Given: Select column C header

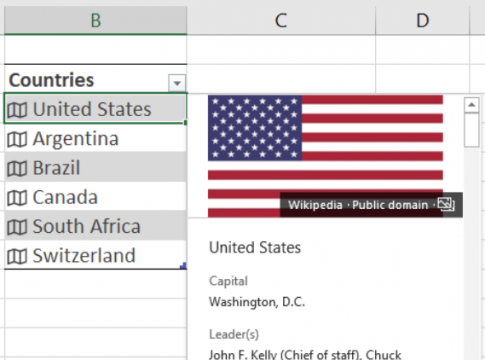Looking at the screenshot, I should coord(281,20).
